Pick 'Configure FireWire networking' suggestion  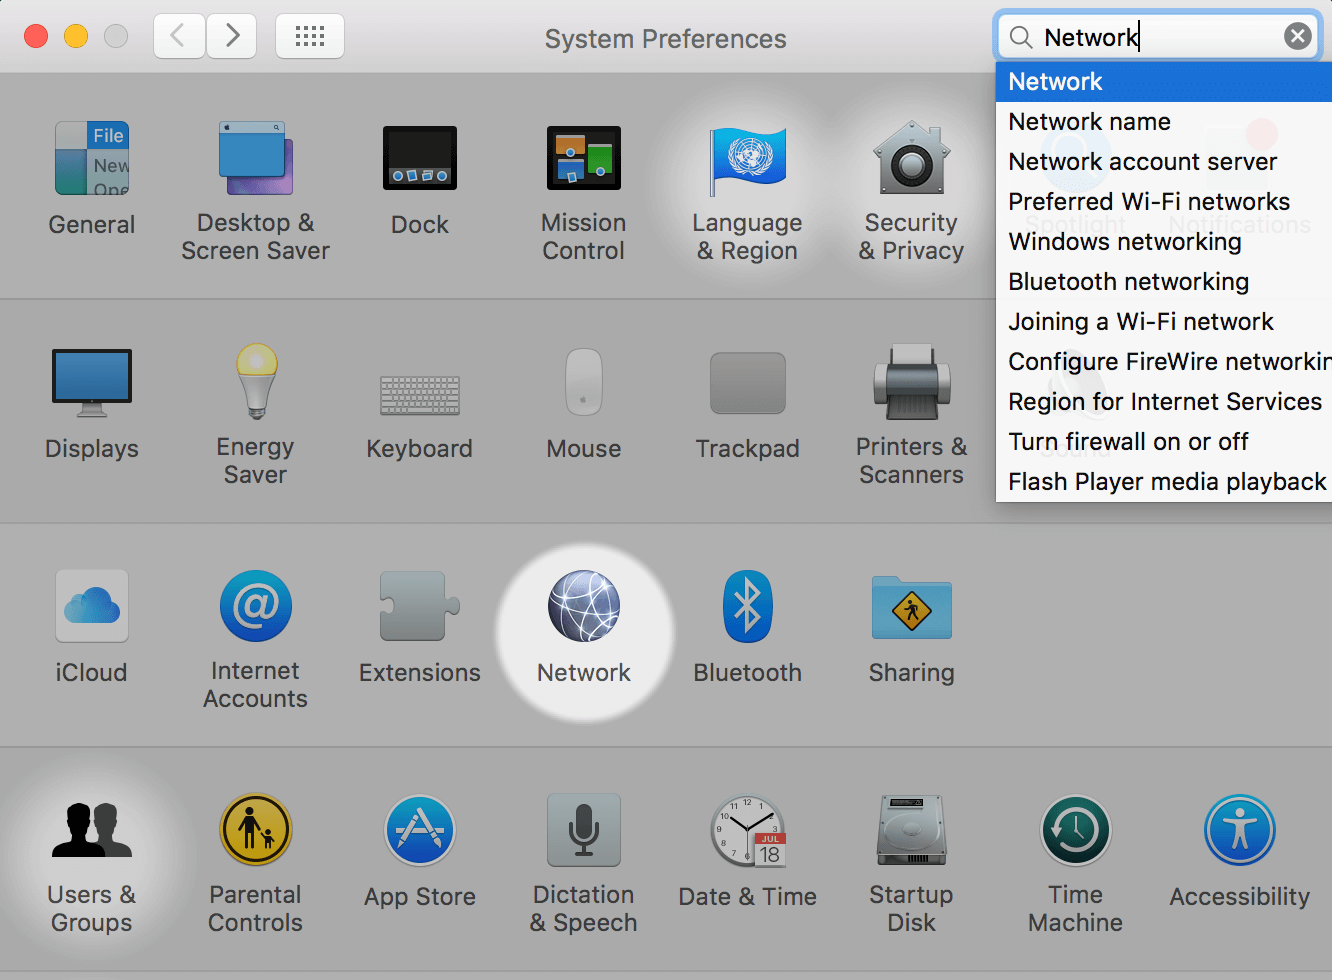(1164, 362)
